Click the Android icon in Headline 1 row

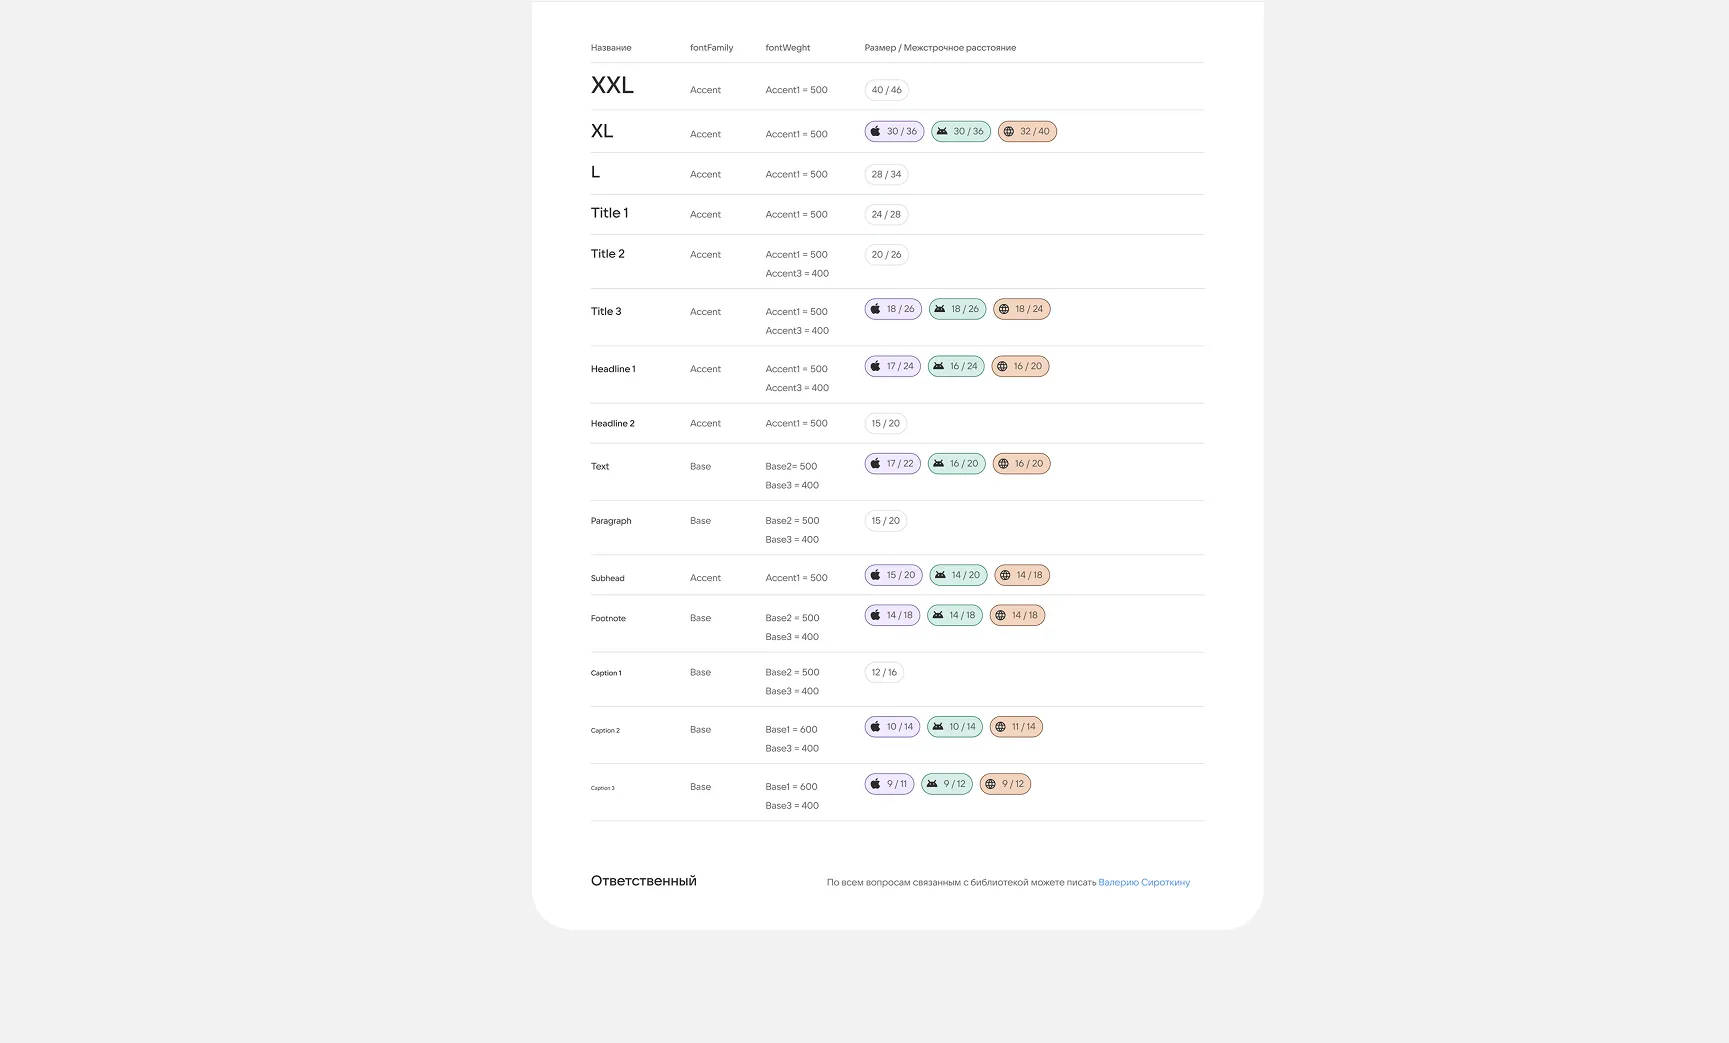[938, 367]
